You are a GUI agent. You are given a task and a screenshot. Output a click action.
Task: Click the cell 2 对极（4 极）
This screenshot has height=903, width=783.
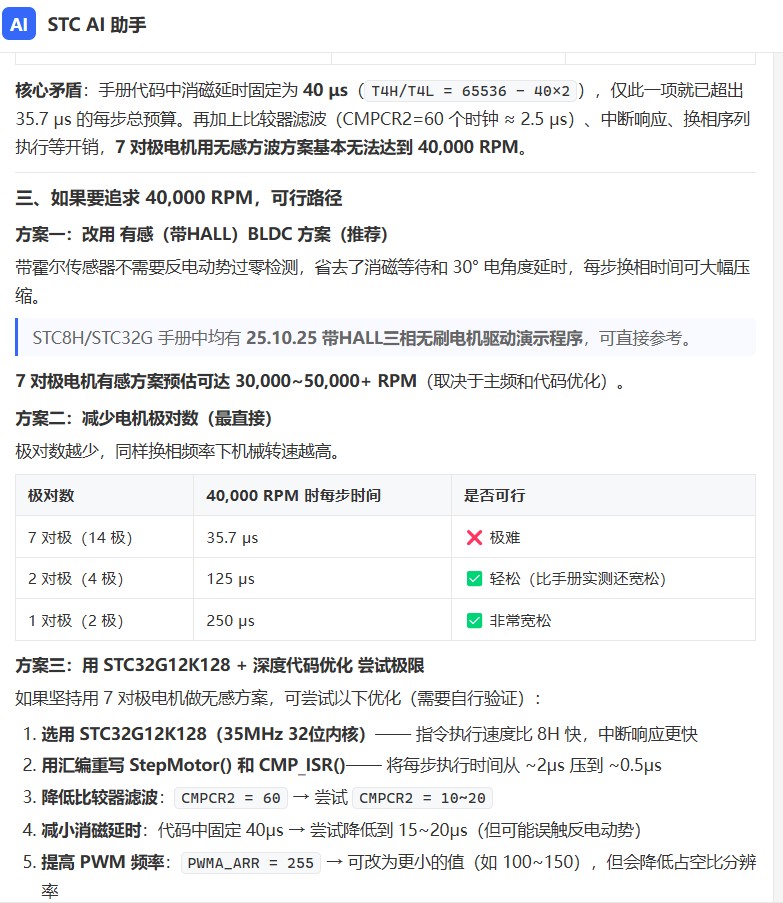point(104,578)
